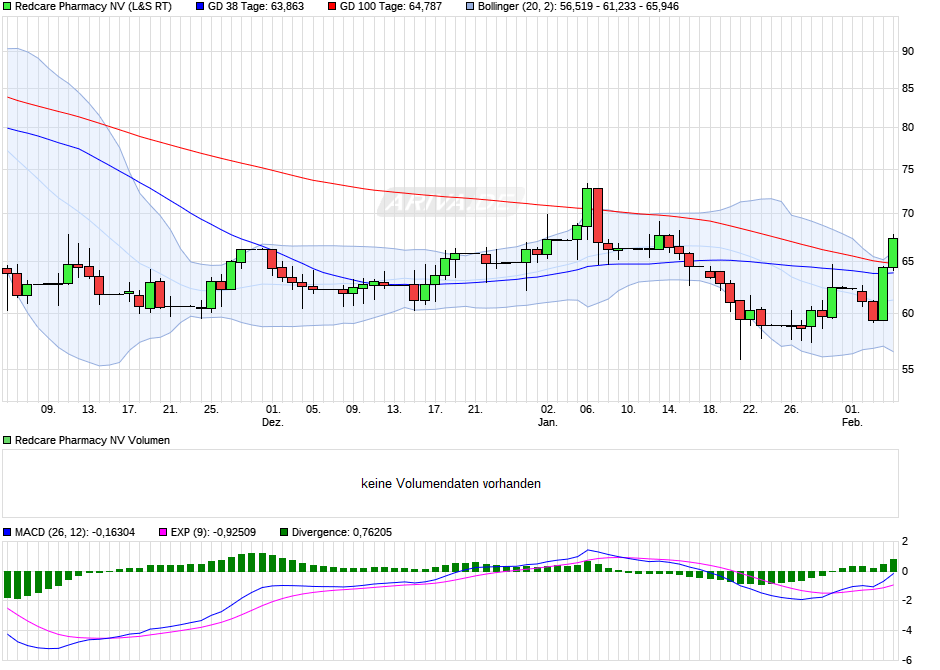
Task: Select the 'GD 100 Tage: 64,787' label
Action: [391, 7]
